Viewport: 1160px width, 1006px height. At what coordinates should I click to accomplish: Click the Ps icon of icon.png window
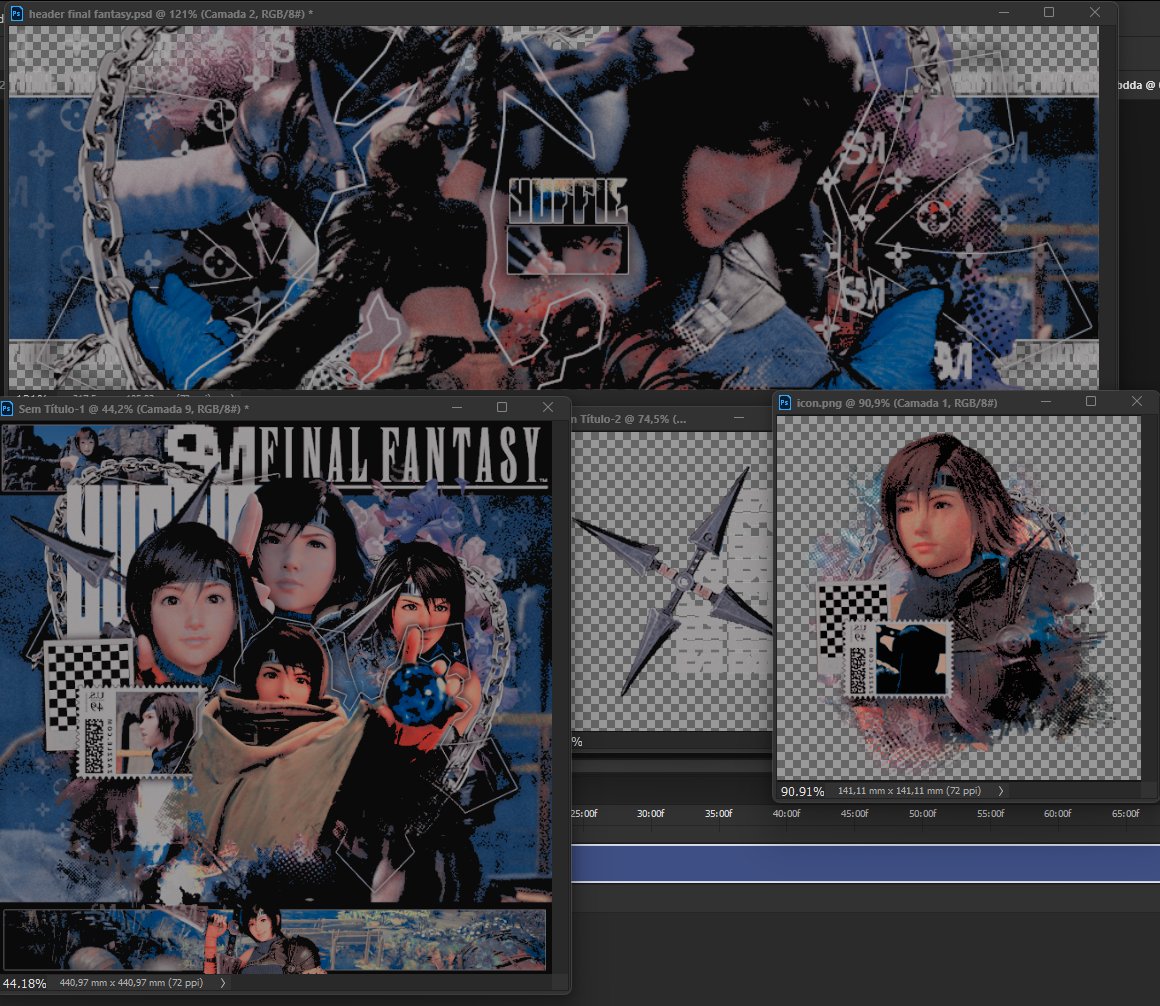[x=785, y=402]
